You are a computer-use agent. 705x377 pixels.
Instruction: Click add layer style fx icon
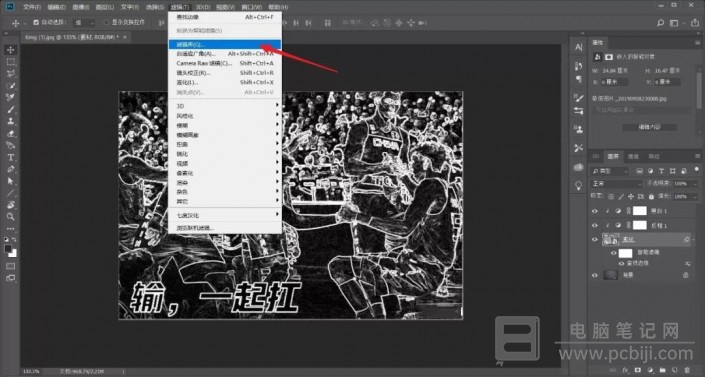pos(625,371)
